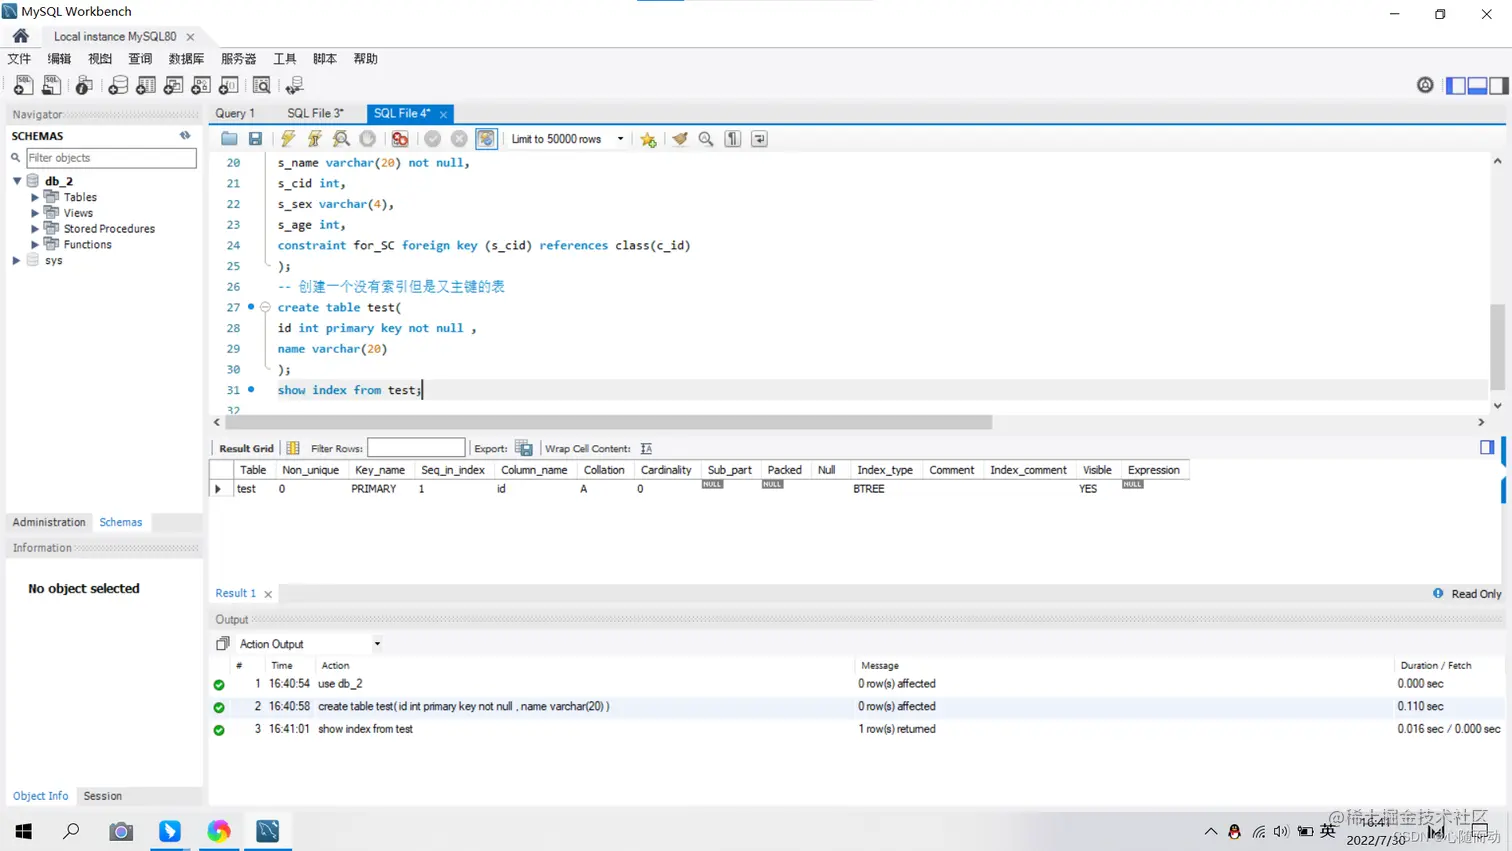Toggle continue-on-error execution icon
The height and width of the screenshot is (851, 1512).
pyautogui.click(x=400, y=139)
